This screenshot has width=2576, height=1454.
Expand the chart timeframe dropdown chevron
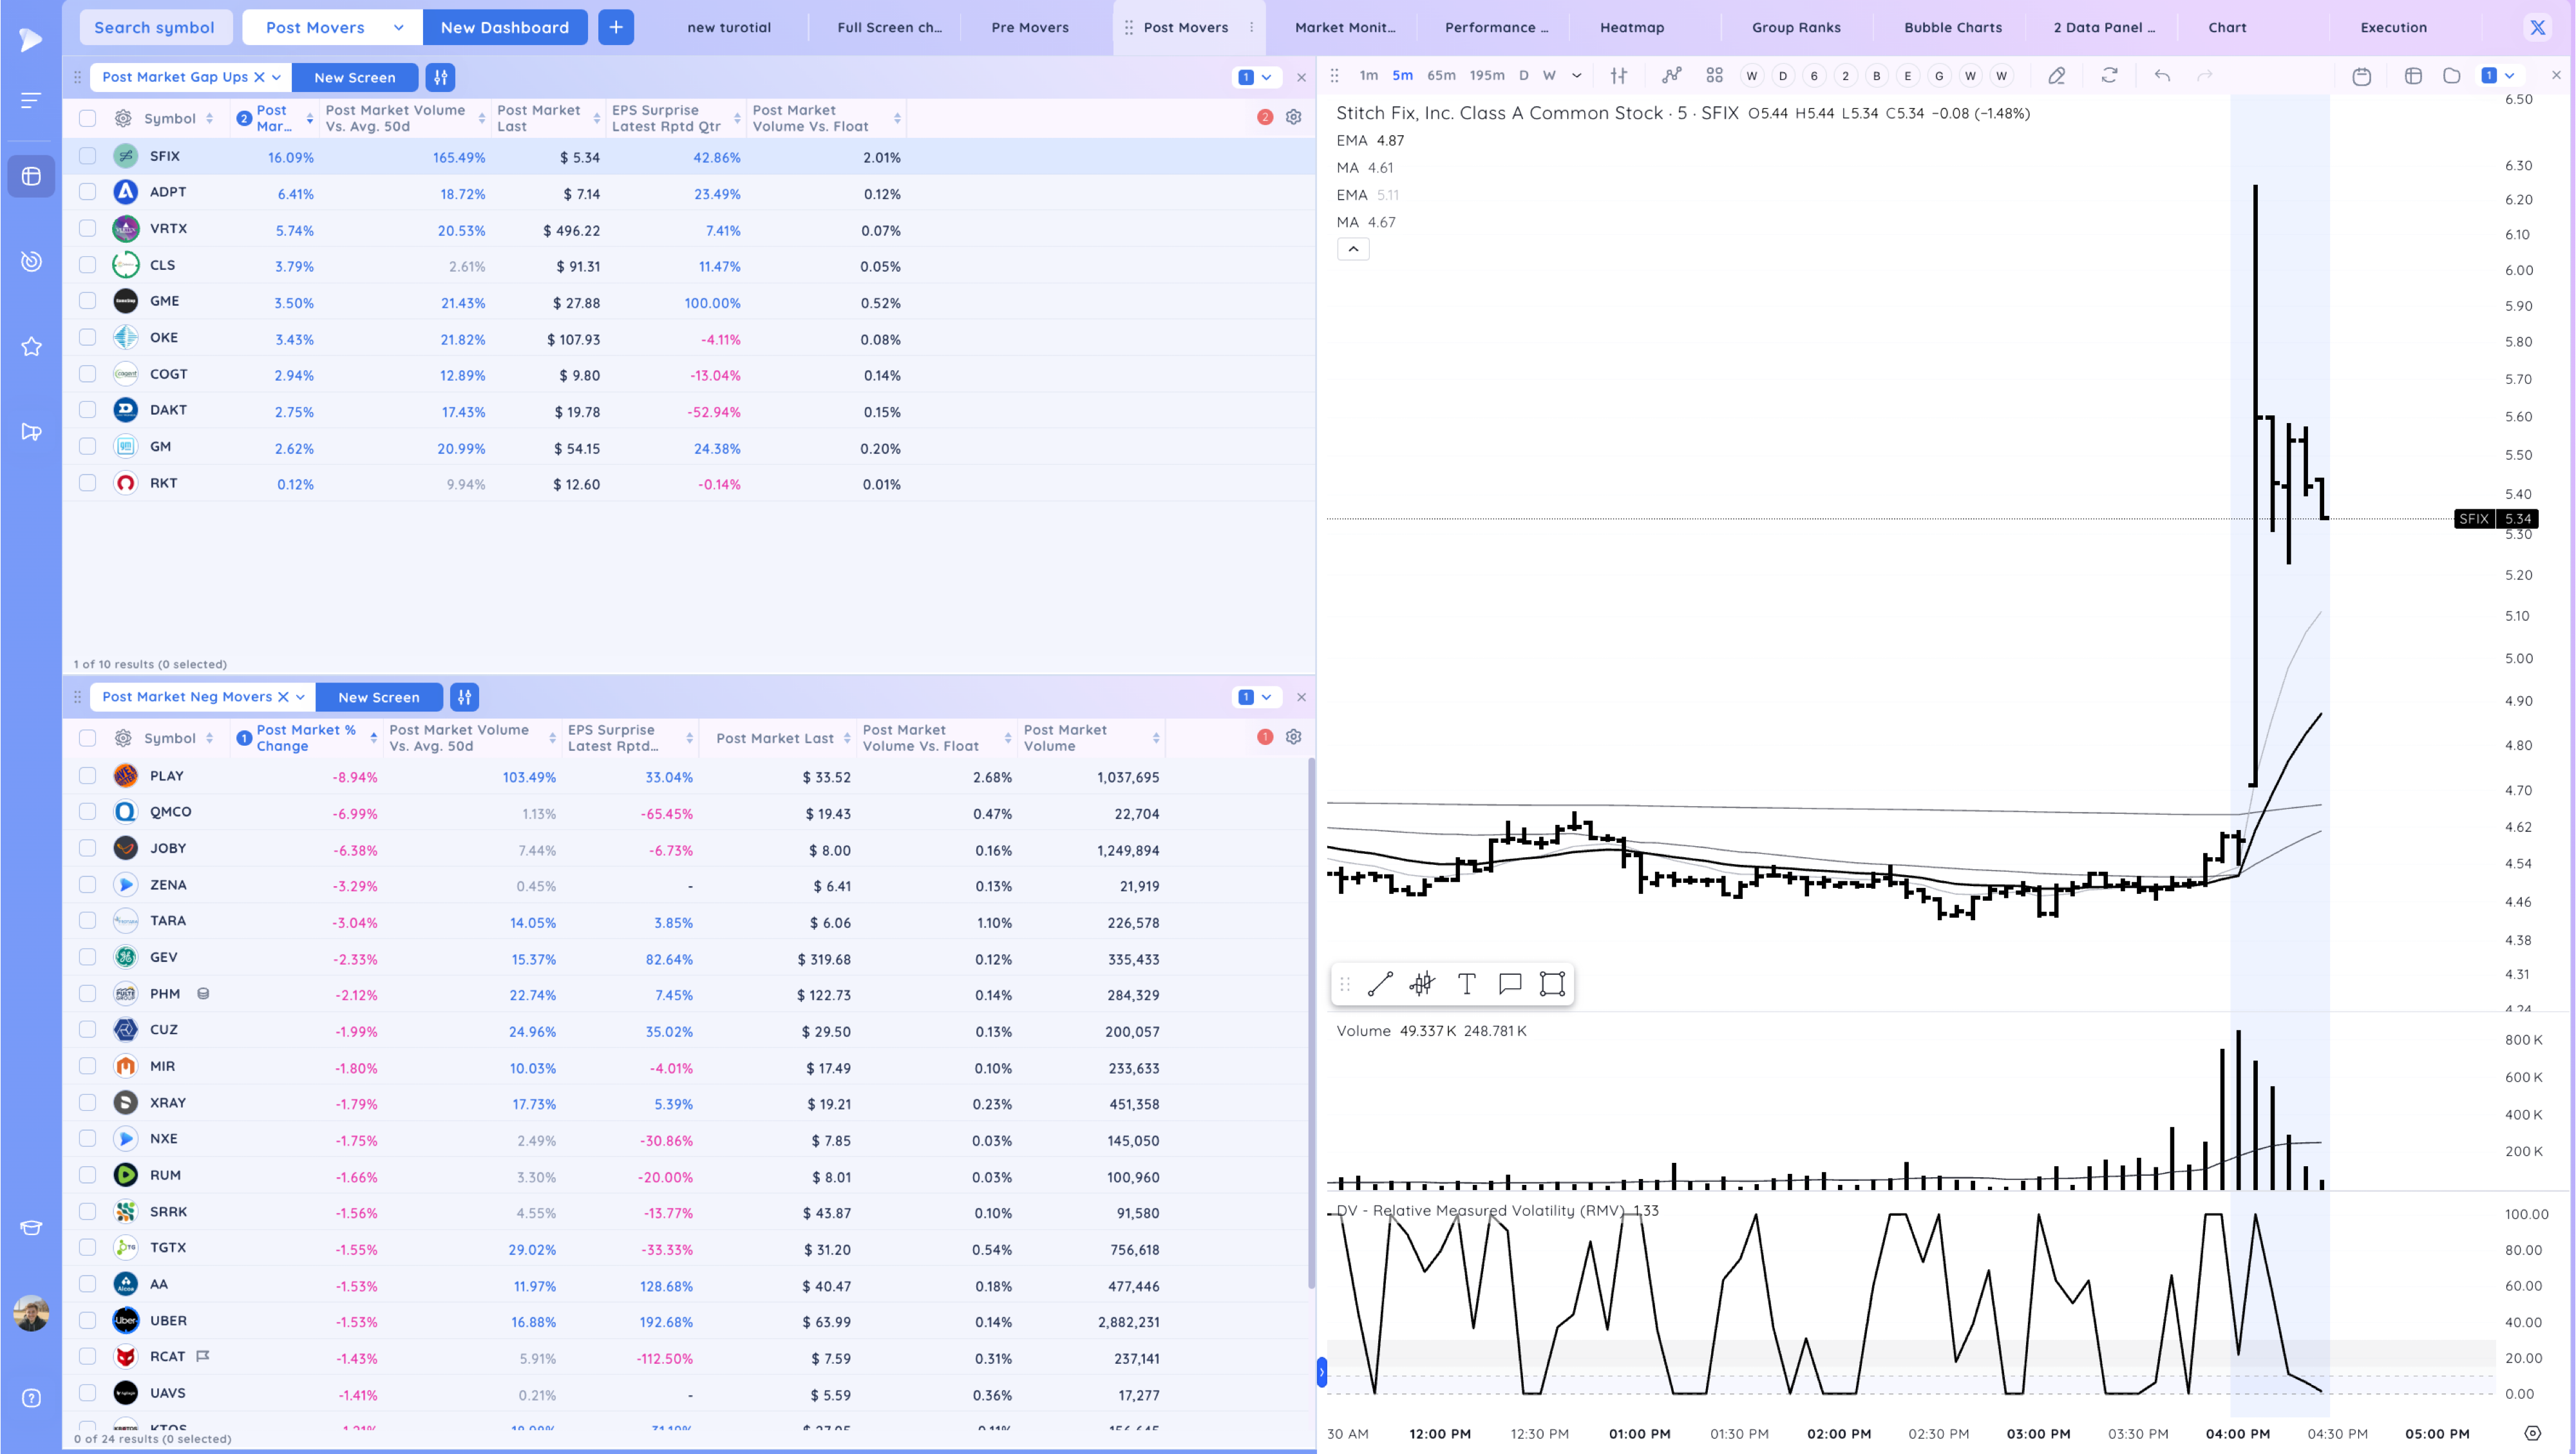tap(1577, 75)
